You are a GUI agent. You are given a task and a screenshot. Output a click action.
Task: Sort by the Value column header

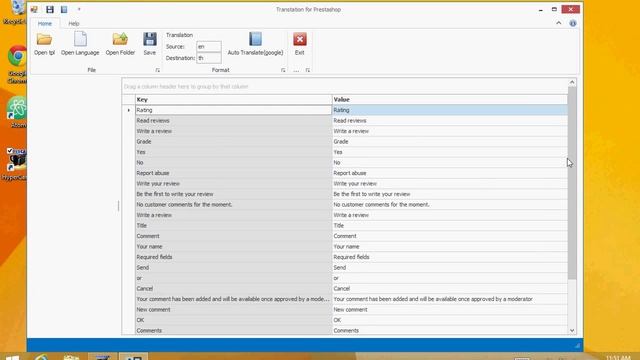click(x=449, y=100)
